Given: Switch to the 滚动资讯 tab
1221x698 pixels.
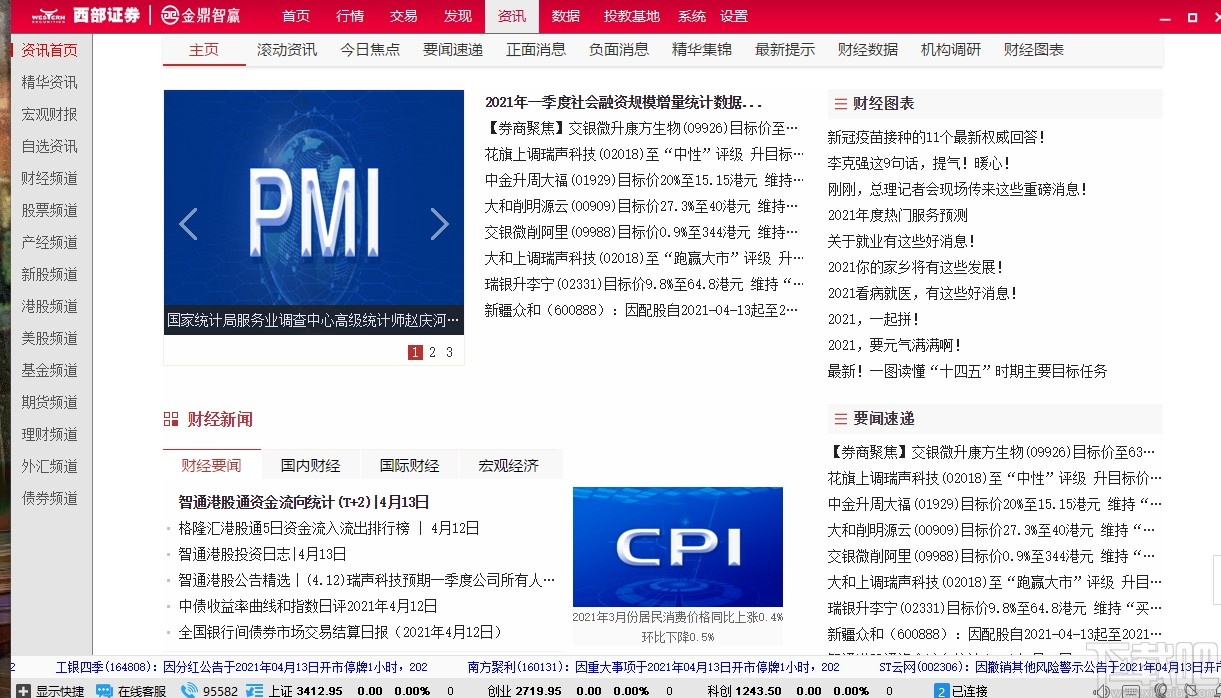Looking at the screenshot, I should (287, 48).
